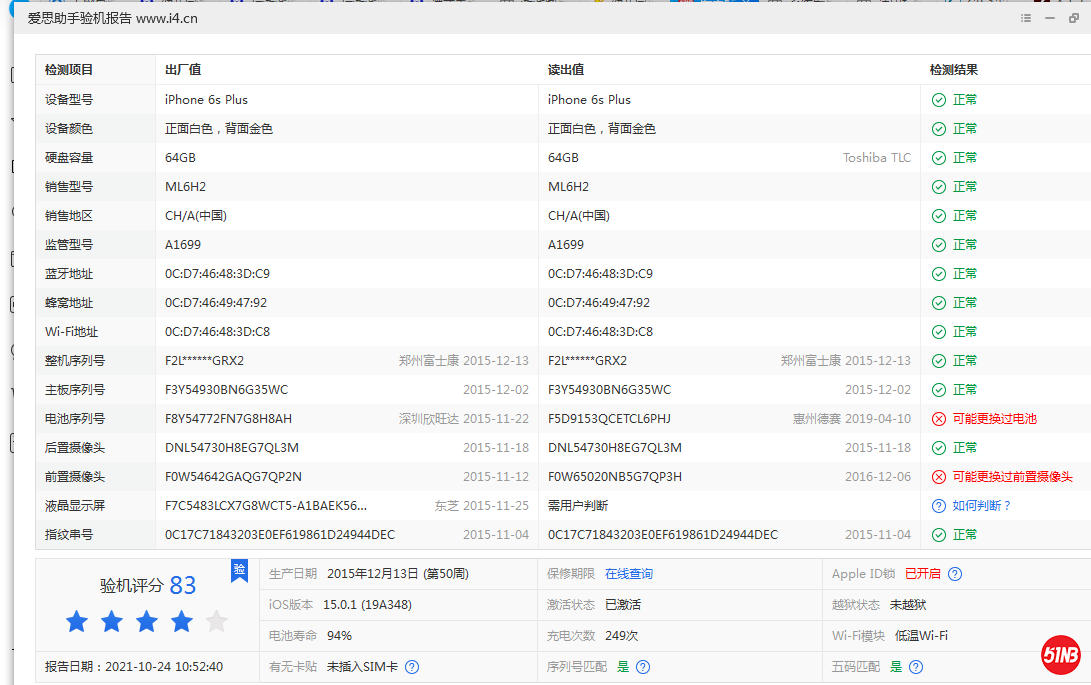Click the help icon beside 序列号匹配
This screenshot has height=685, width=1091.
(x=643, y=667)
